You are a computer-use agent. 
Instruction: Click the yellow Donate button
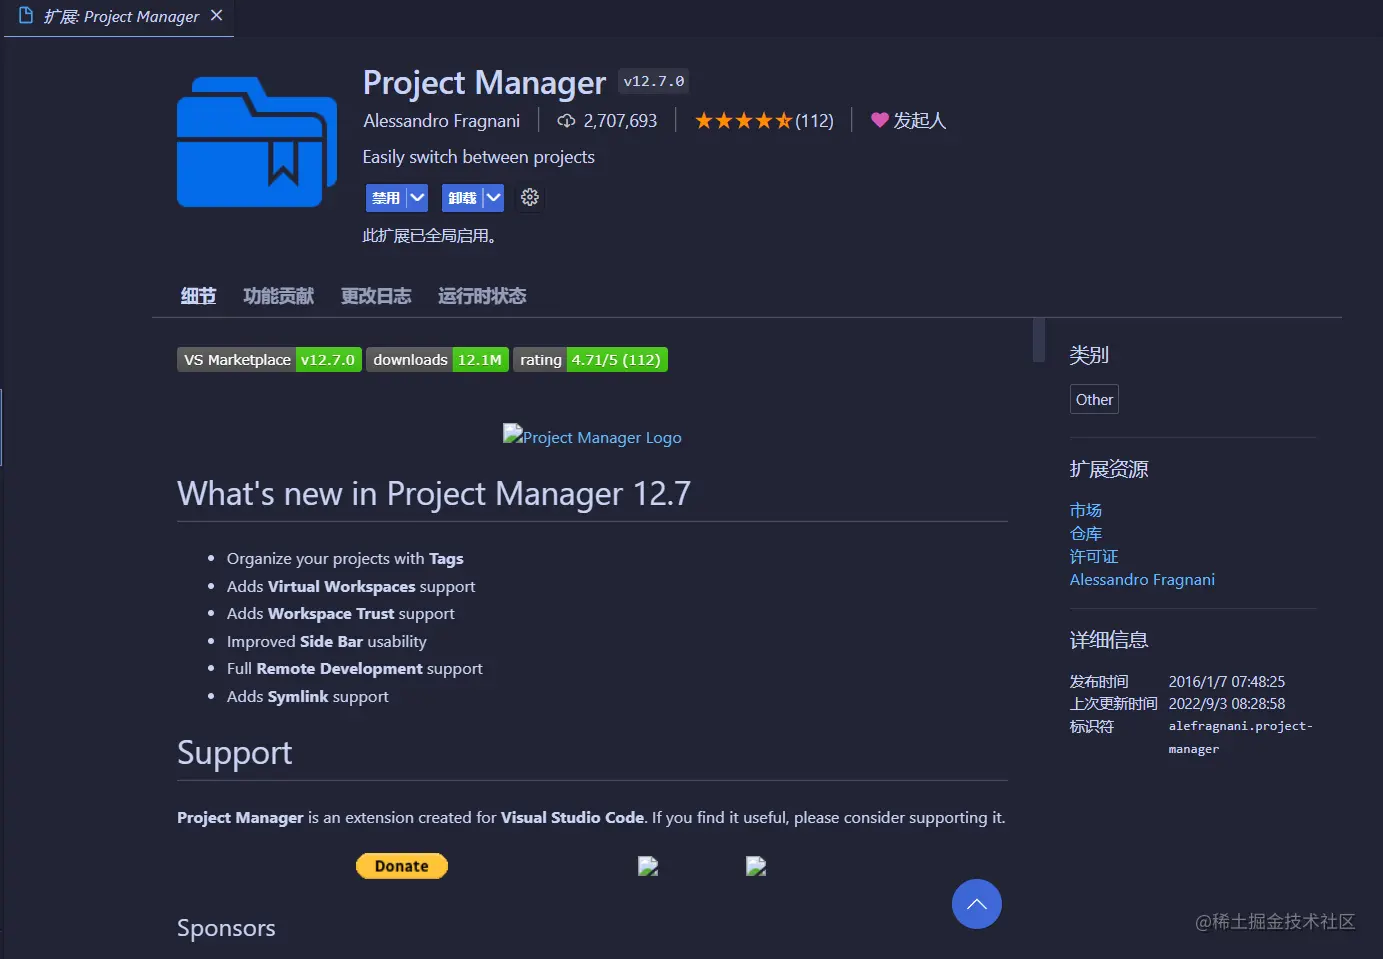point(402,866)
